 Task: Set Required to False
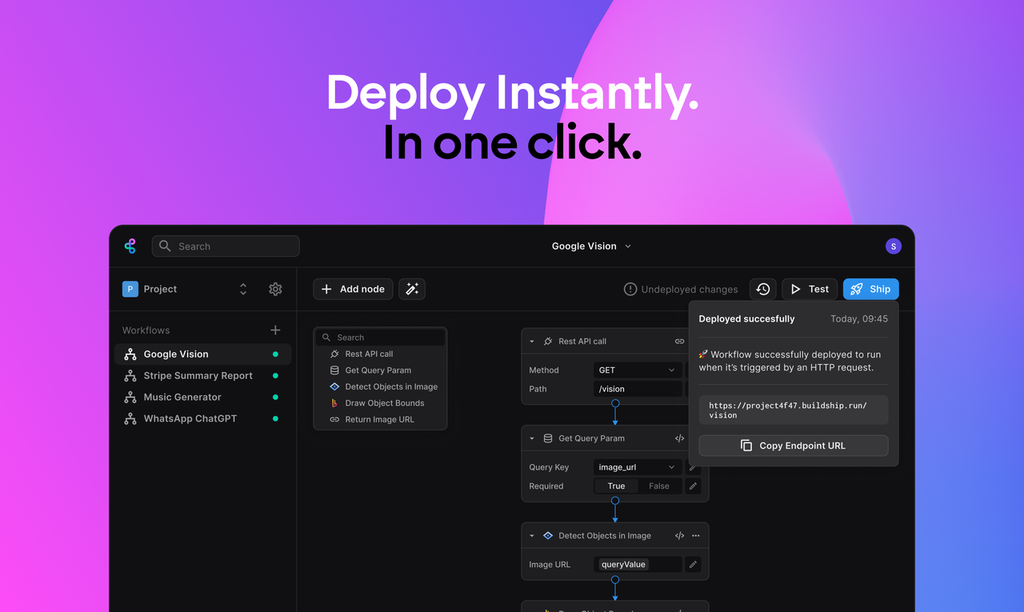(659, 486)
